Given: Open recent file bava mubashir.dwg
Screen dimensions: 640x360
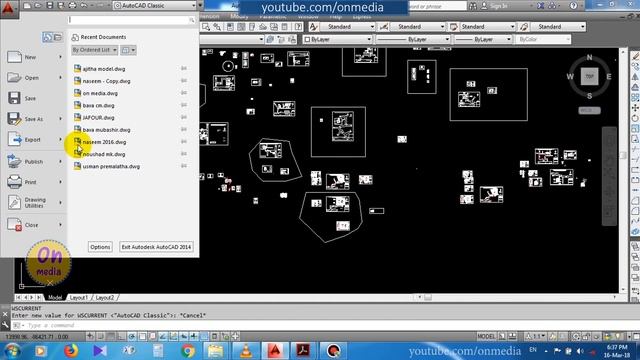Looking at the screenshot, I should click(106, 130).
